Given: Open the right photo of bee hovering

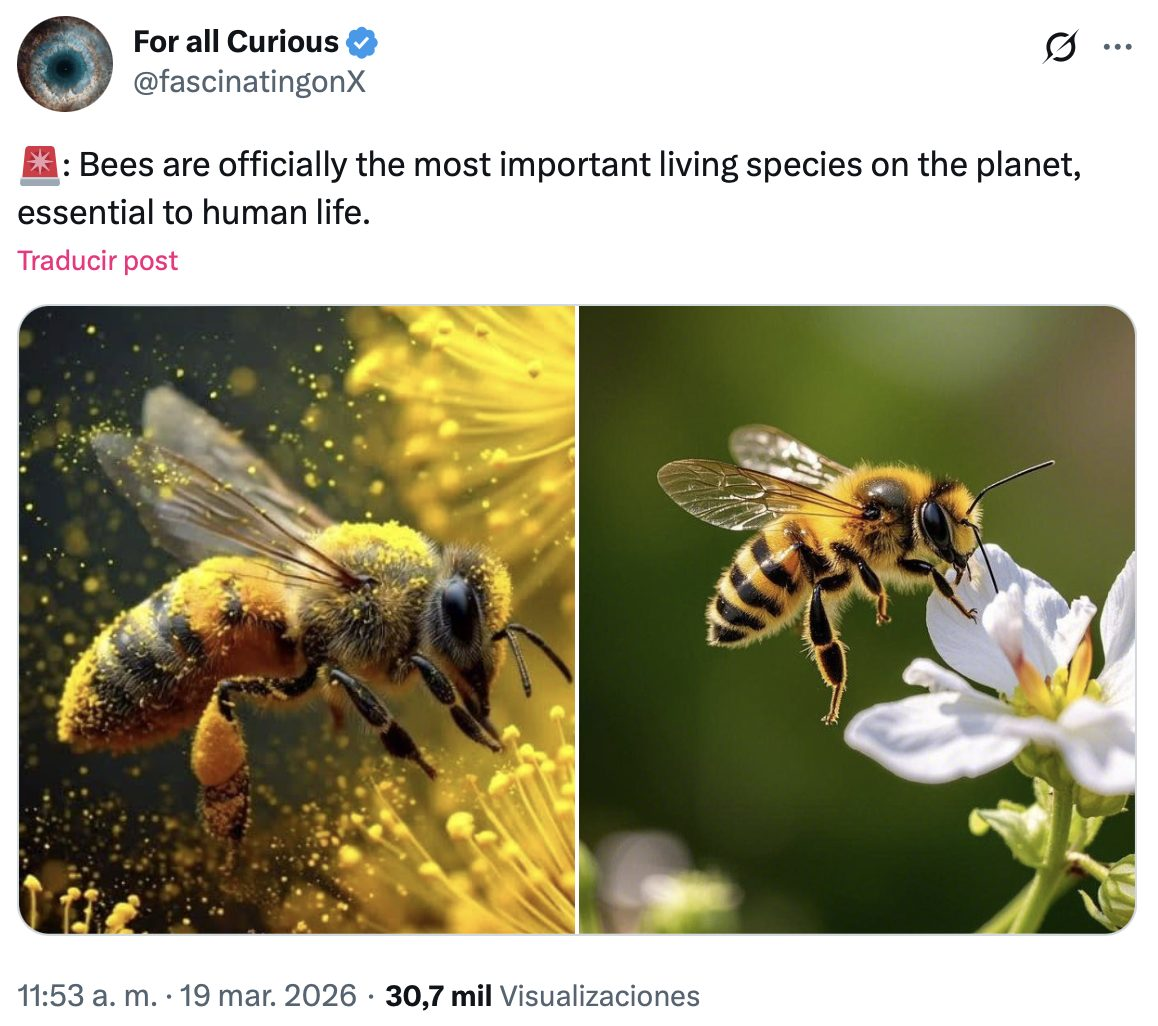Looking at the screenshot, I should point(857,619).
